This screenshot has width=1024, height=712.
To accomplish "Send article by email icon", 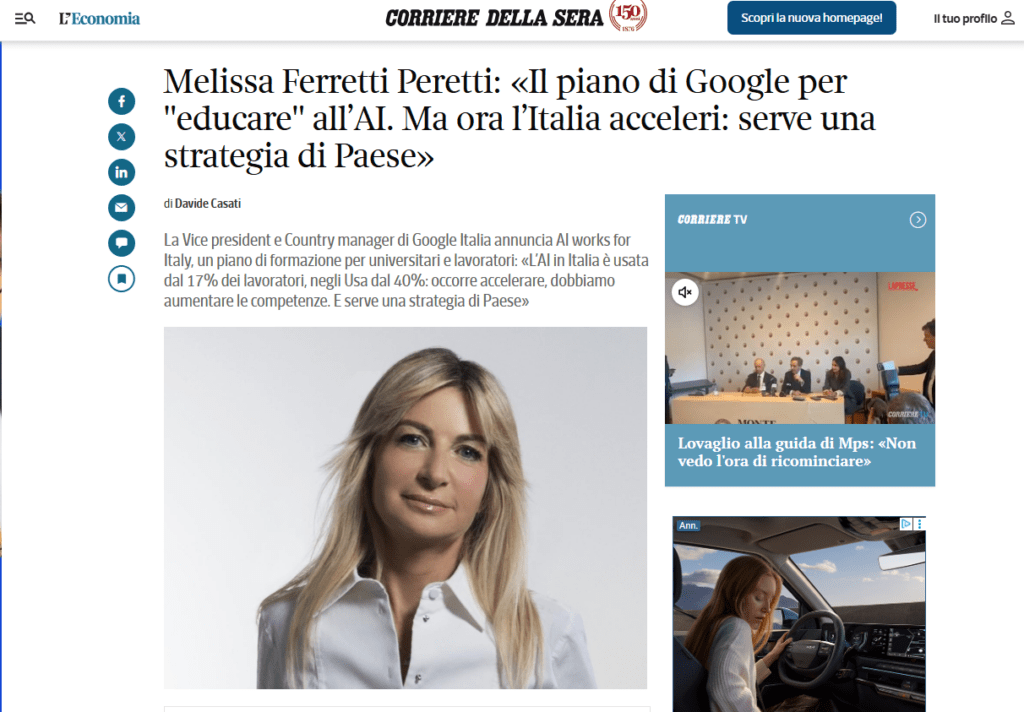I will [121, 208].
